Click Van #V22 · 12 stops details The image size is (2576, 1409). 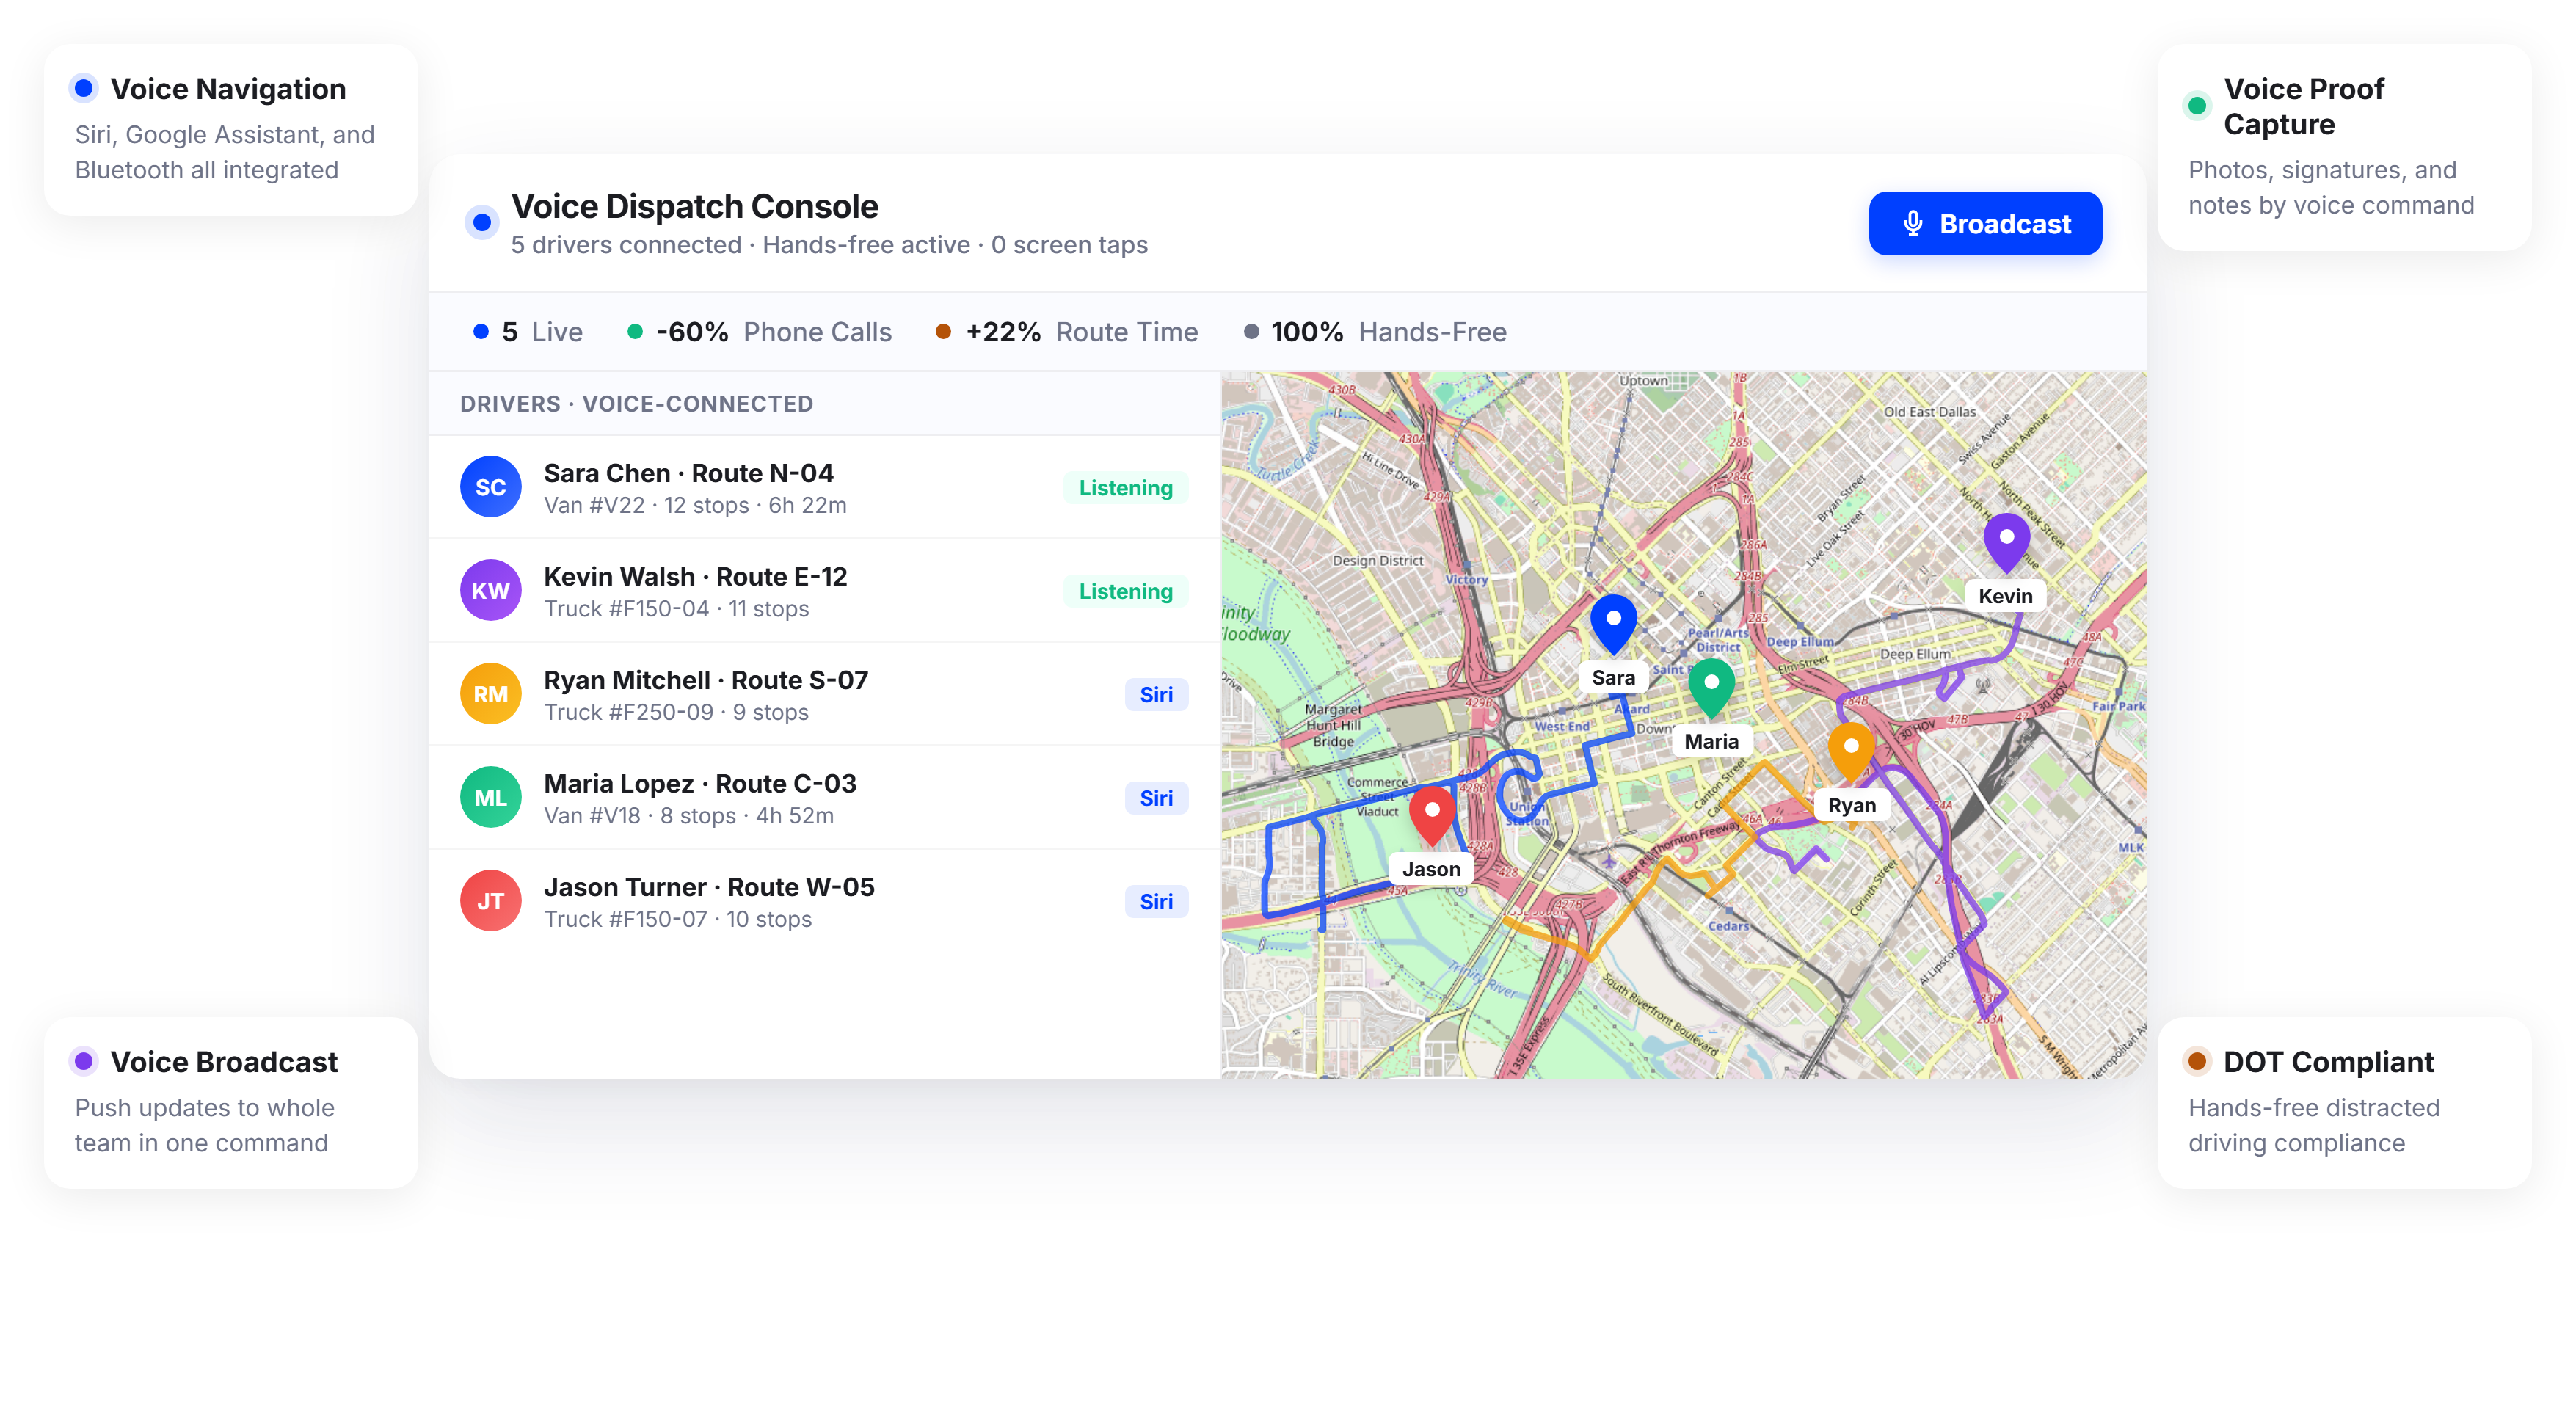click(x=695, y=506)
